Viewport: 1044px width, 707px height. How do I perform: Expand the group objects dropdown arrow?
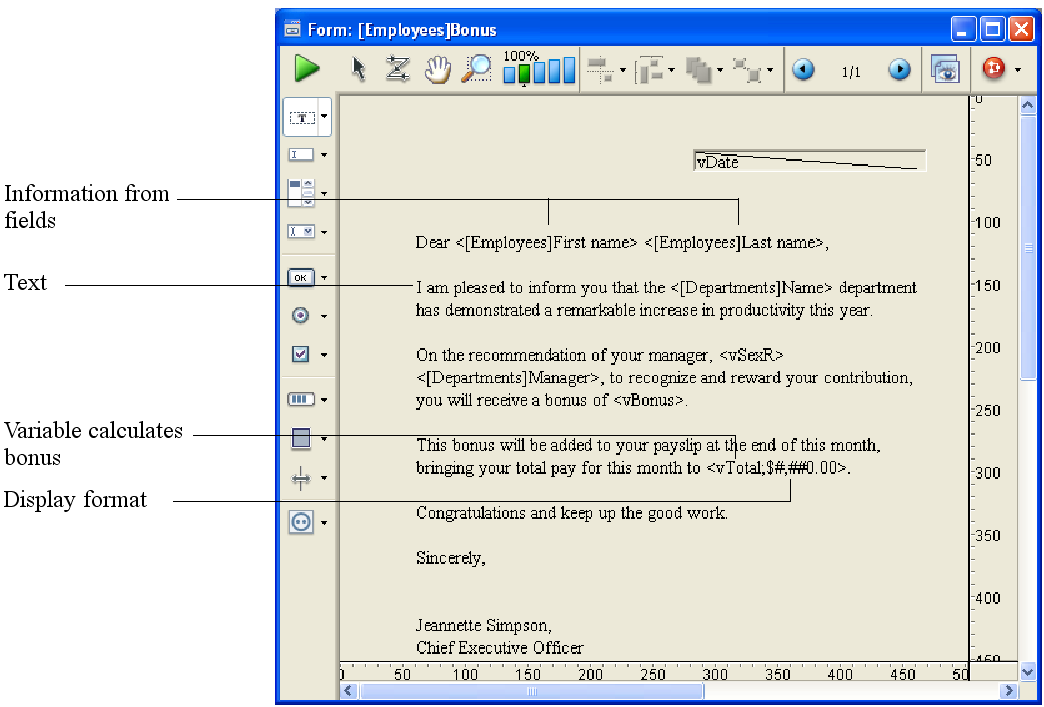click(x=770, y=70)
